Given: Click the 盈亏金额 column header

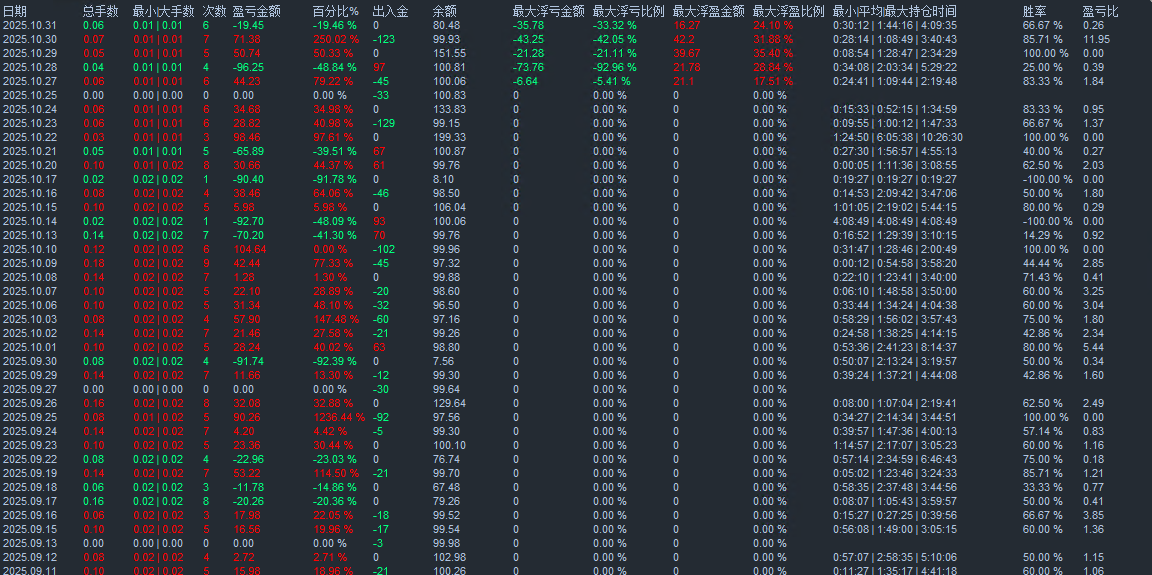Looking at the screenshot, I should 256,11.
